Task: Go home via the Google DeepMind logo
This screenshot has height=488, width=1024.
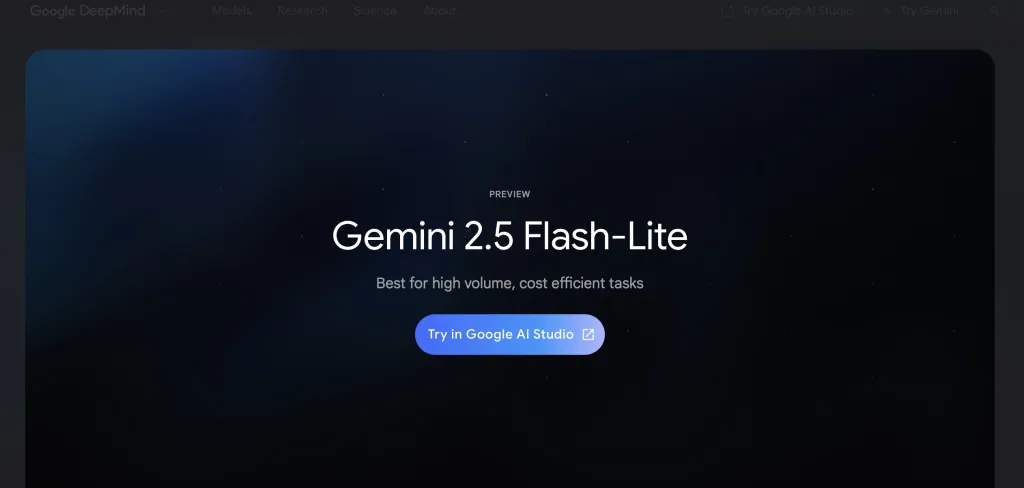Action: tap(88, 11)
